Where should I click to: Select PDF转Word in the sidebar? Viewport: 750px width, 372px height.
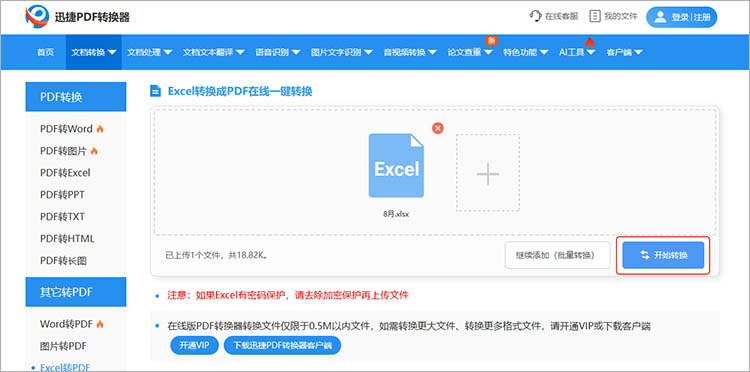click(66, 129)
